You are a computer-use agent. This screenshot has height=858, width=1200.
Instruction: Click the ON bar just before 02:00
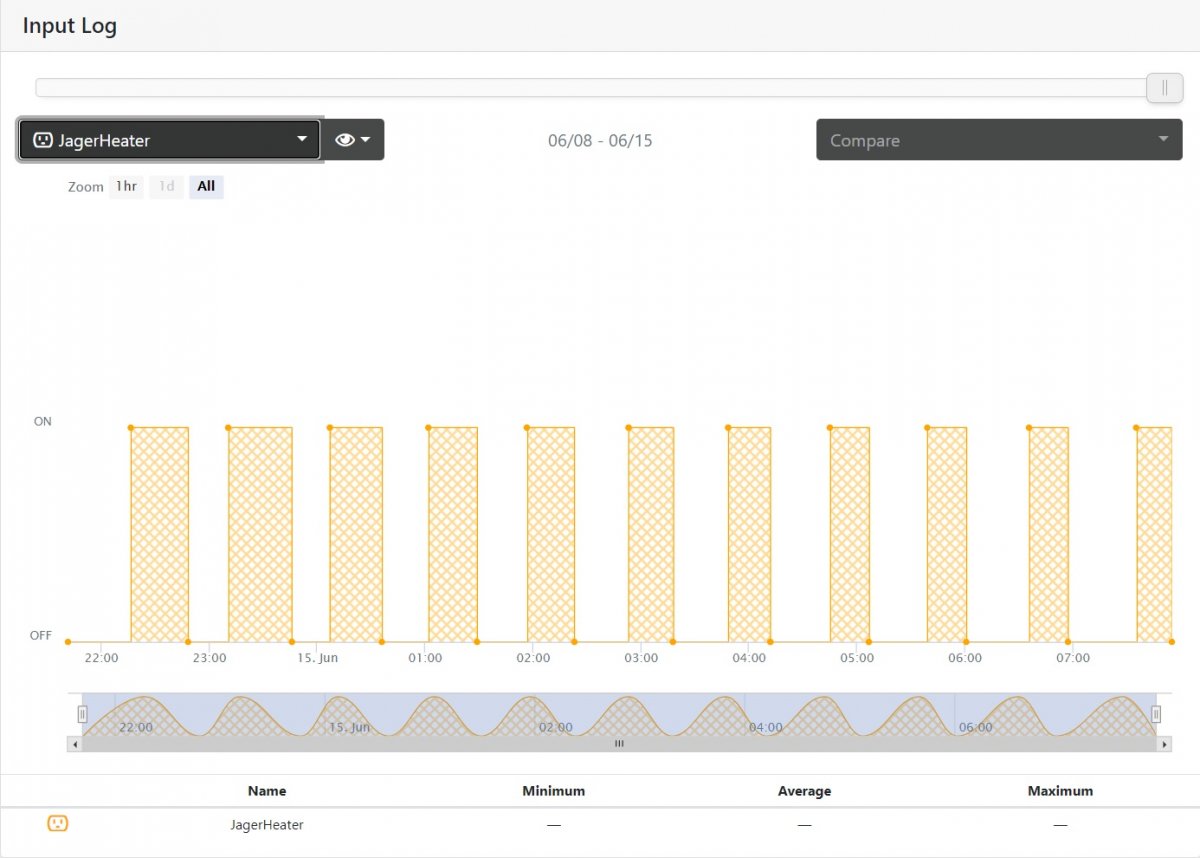(x=551, y=535)
